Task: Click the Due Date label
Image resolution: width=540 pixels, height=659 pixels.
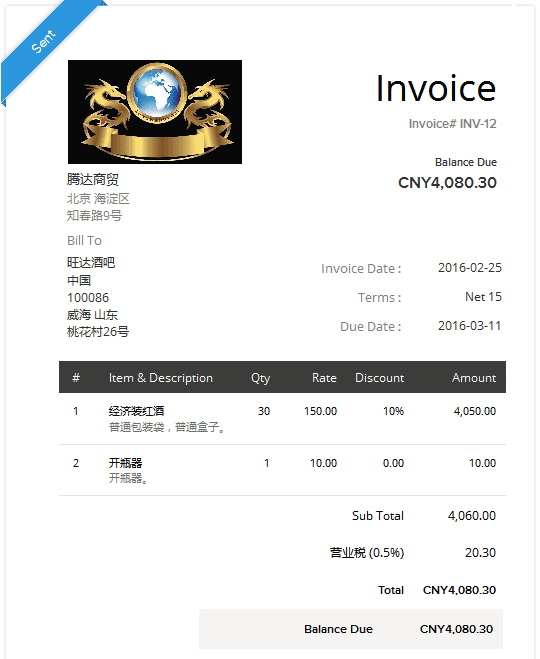Action: click(370, 327)
